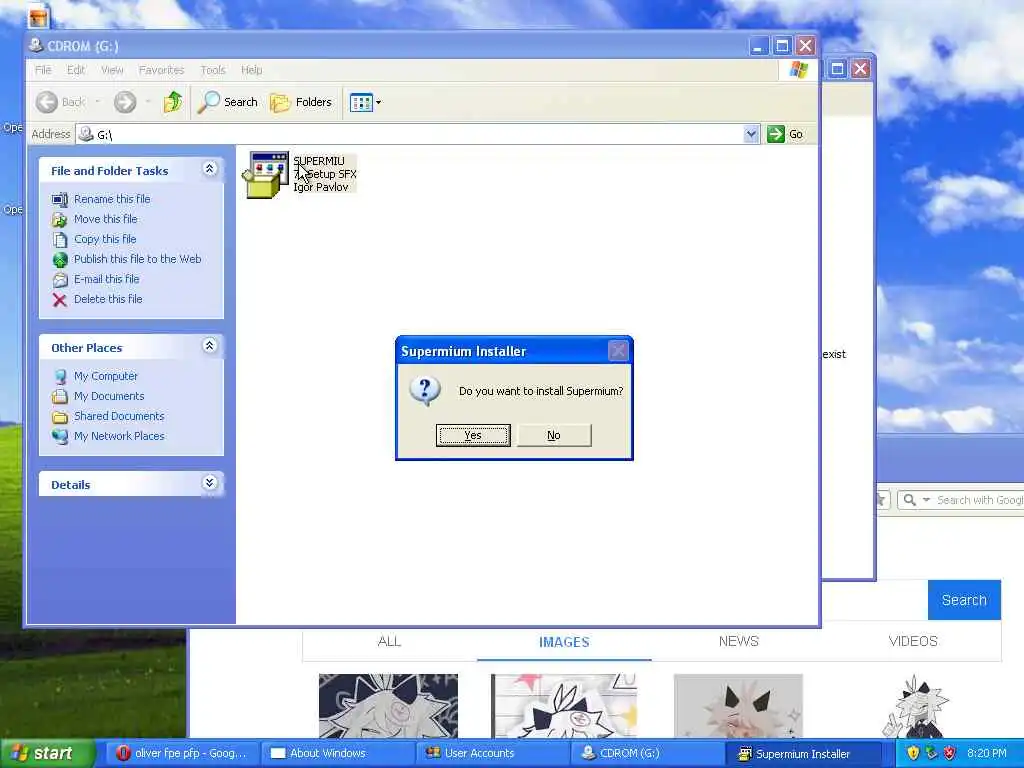Viewport: 1024px width, 768px height.
Task: Click the CDROM window title bar icon
Action: coord(37,45)
